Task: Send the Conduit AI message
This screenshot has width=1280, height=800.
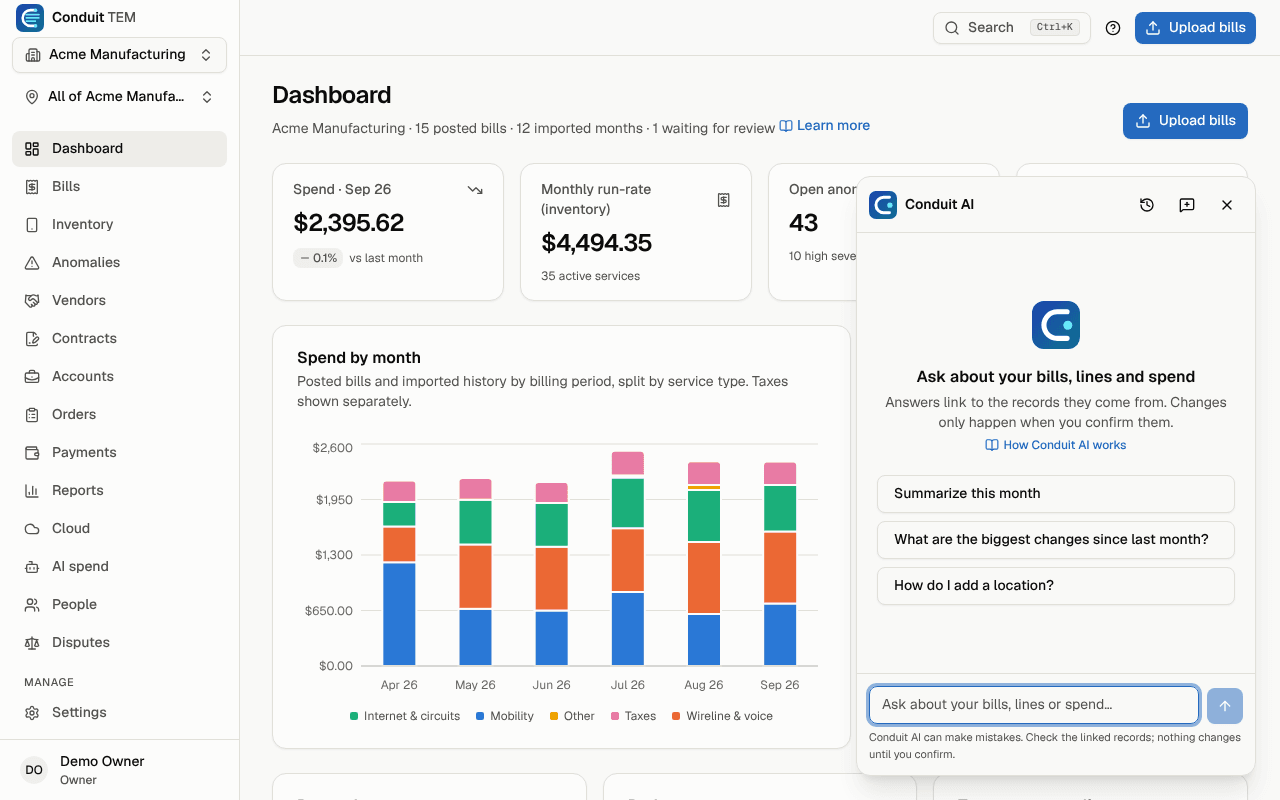Action: point(1225,706)
